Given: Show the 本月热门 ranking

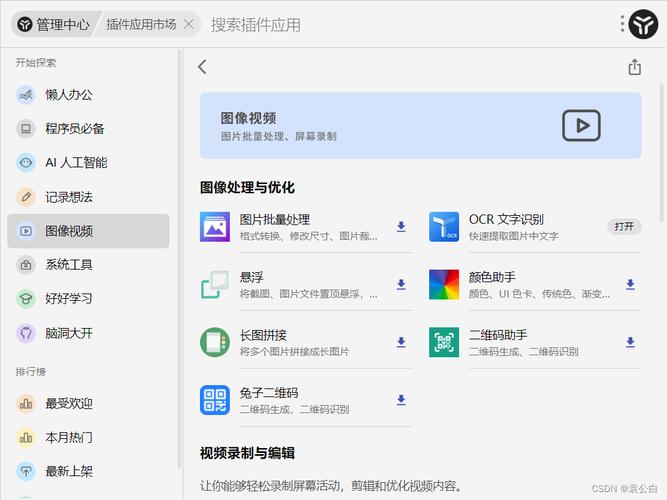Looking at the screenshot, I should (x=88, y=437).
